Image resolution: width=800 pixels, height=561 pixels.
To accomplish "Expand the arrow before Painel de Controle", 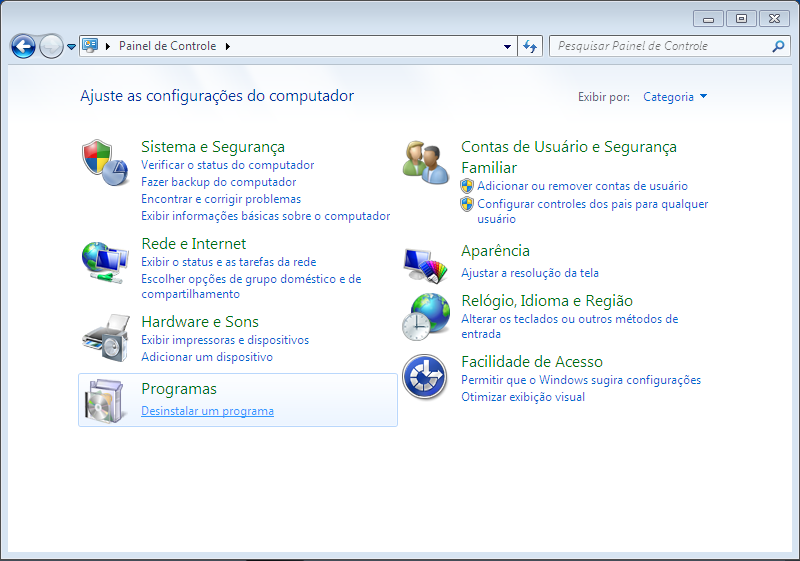I will 108,46.
